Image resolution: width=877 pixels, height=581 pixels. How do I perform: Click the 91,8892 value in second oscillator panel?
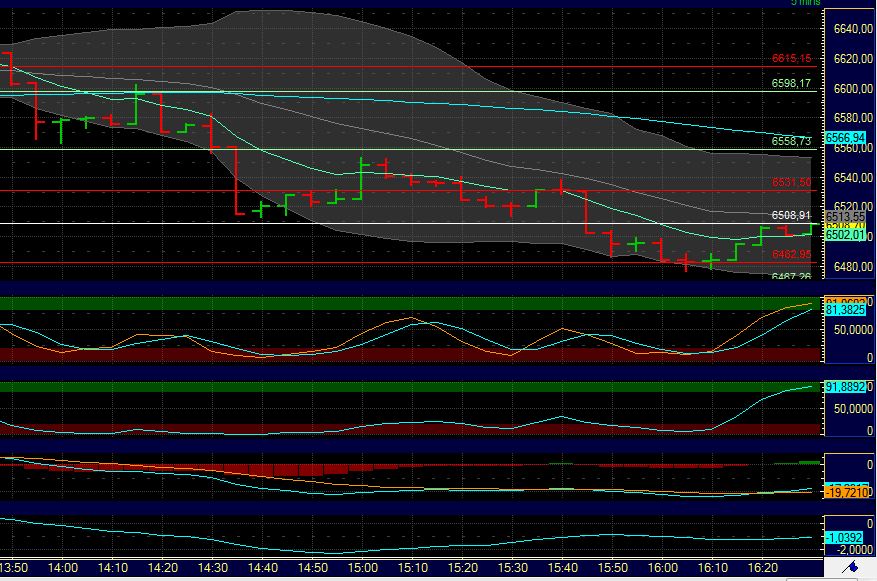pyautogui.click(x=845, y=385)
